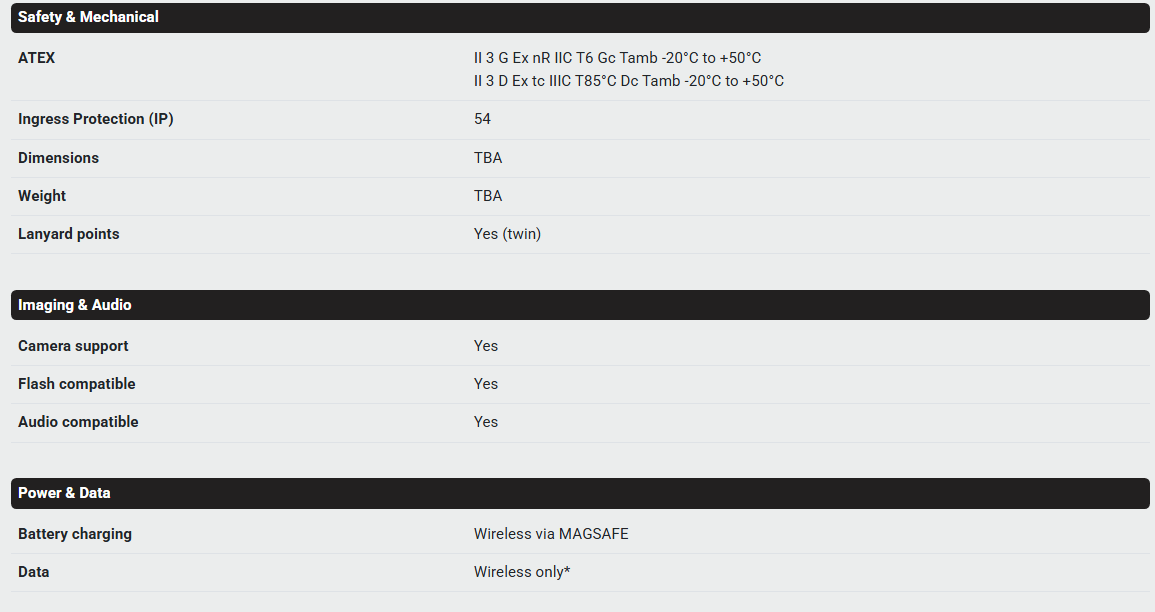Viewport: 1155px width, 612px height.
Task: Click the Yes (twin) lanyard value
Action: pyautogui.click(x=507, y=234)
